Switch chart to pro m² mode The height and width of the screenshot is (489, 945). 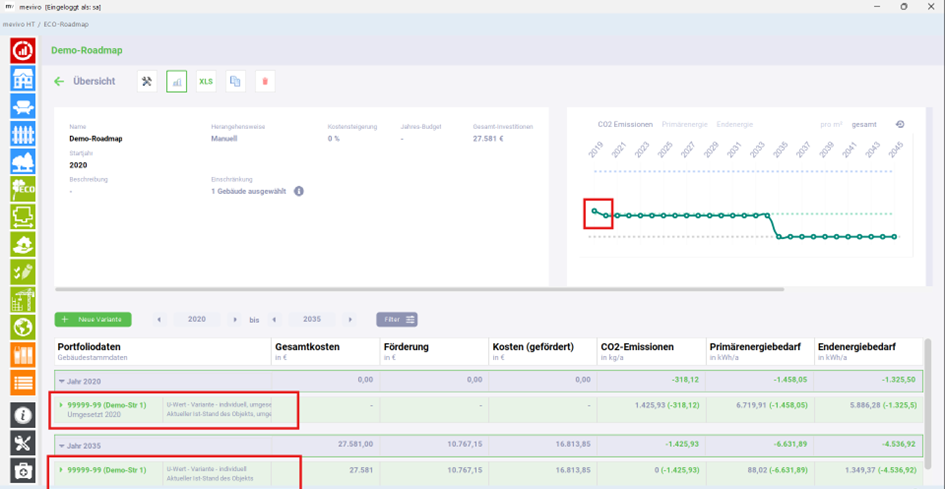tap(832, 124)
